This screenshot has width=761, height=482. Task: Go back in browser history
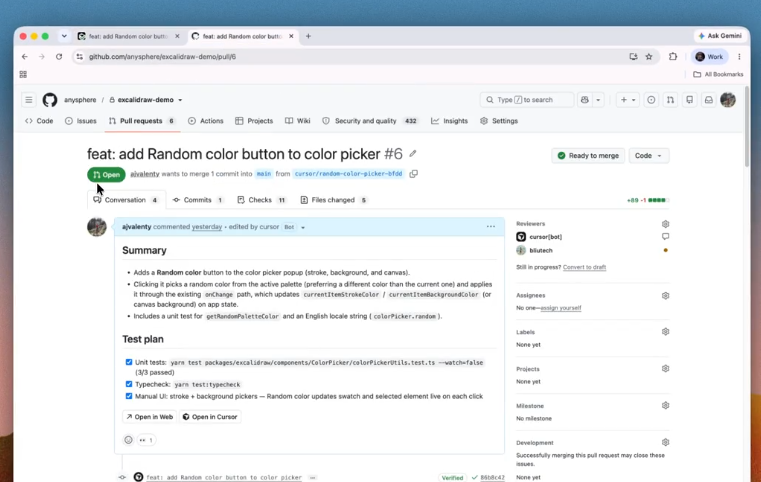point(25,57)
